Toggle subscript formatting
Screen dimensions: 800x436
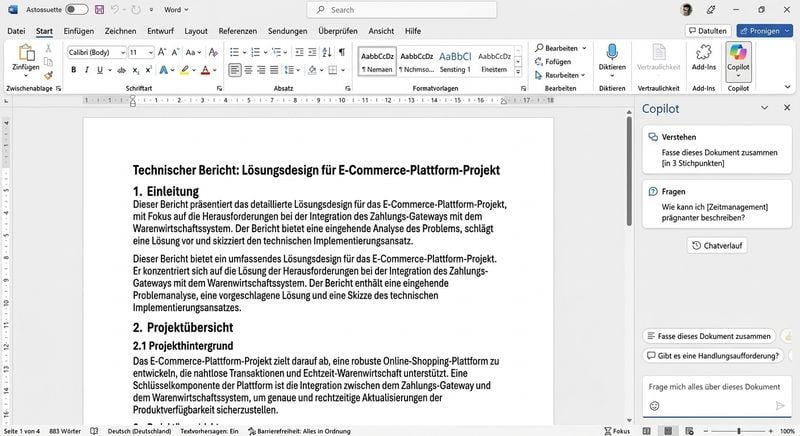(x=136, y=70)
